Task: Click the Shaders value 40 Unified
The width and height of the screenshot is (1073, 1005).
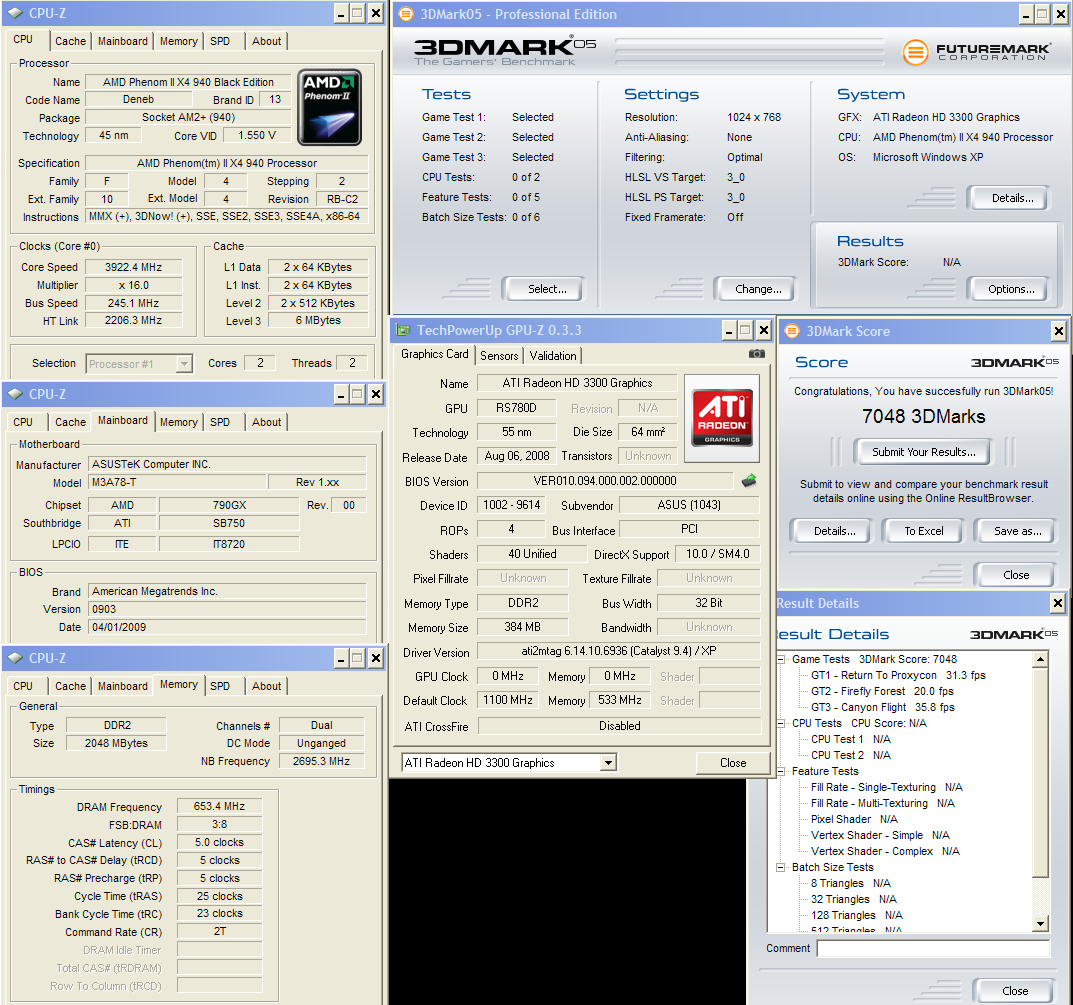Action: (x=532, y=554)
